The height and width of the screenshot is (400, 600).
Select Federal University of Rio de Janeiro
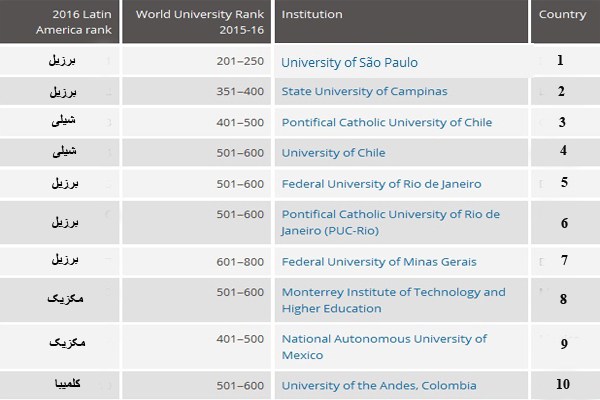381,184
